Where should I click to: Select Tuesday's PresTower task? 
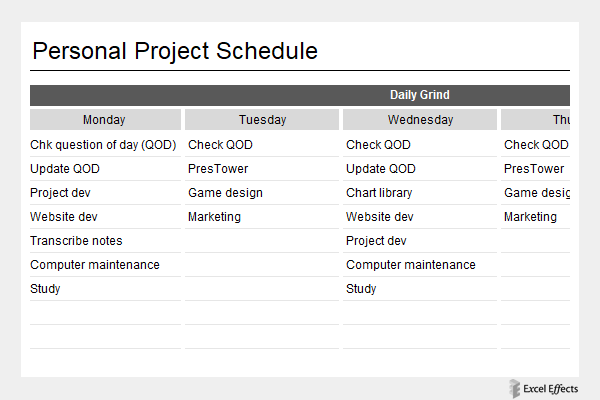pos(218,169)
